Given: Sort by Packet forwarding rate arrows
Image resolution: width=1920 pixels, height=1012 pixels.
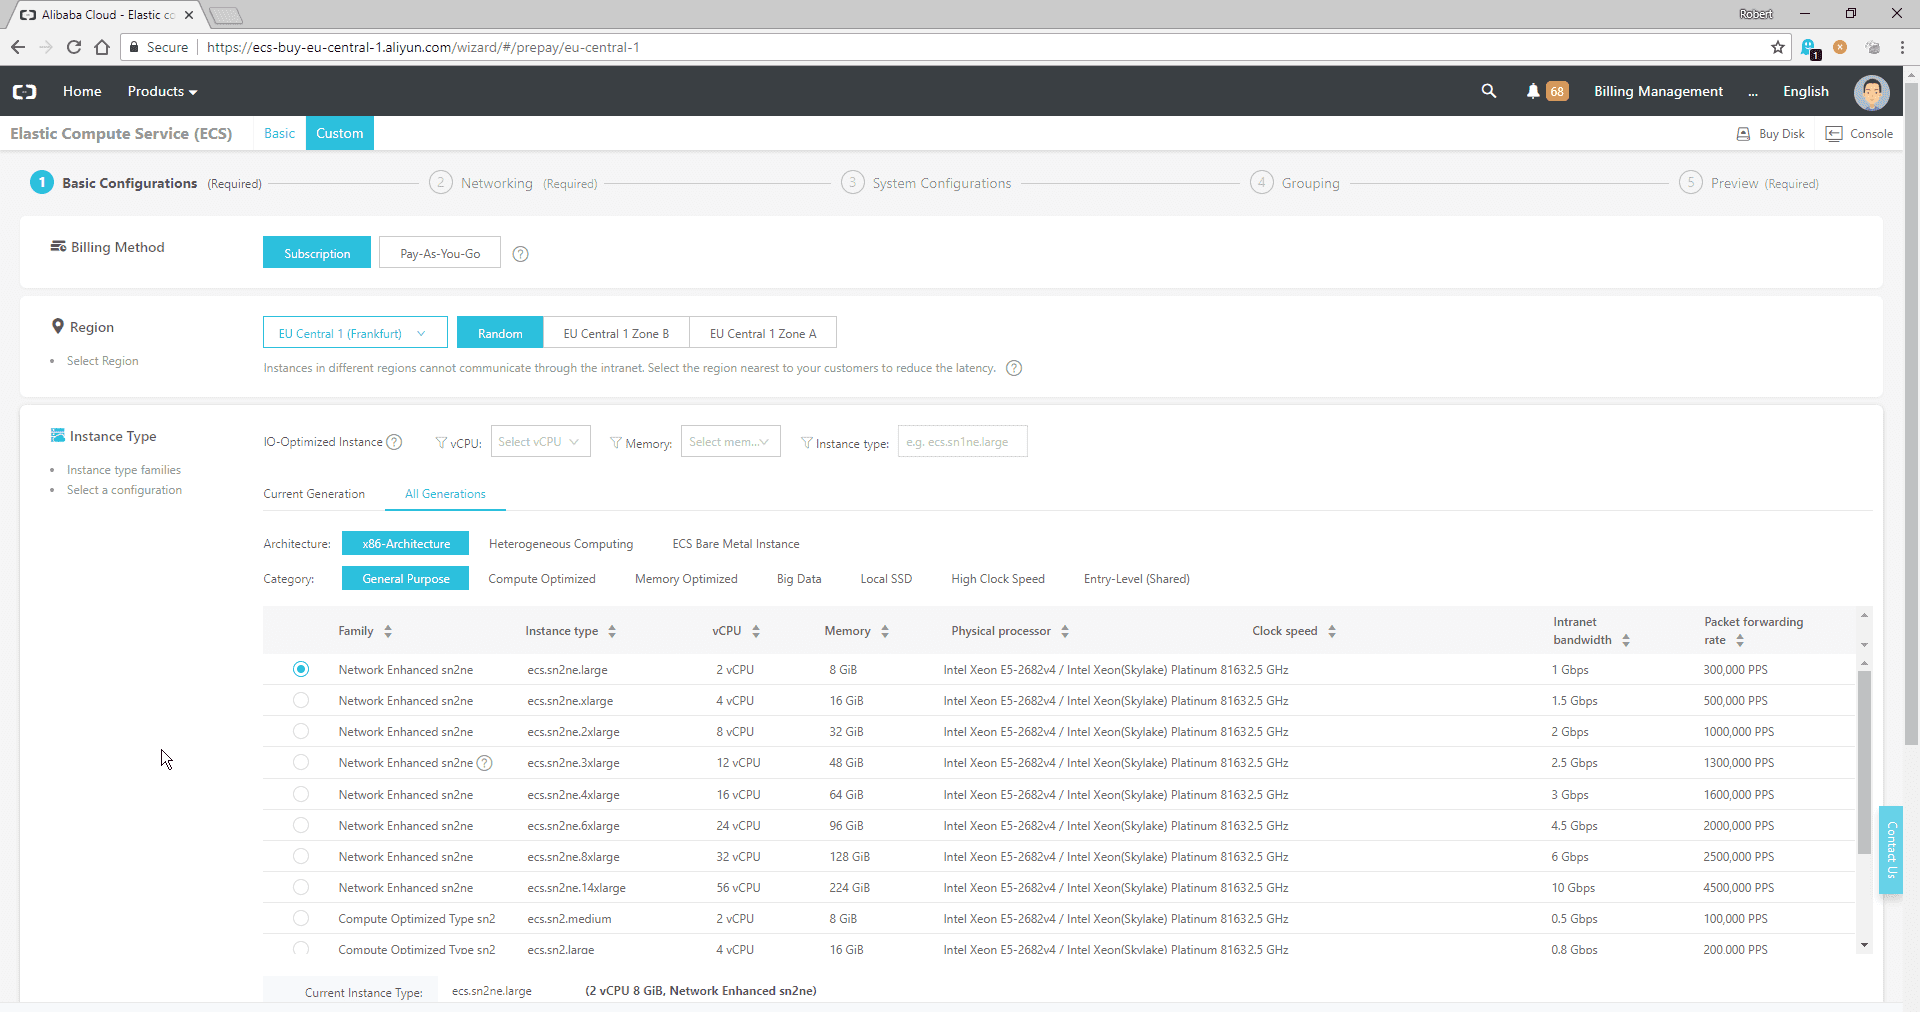Looking at the screenshot, I should (x=1740, y=640).
